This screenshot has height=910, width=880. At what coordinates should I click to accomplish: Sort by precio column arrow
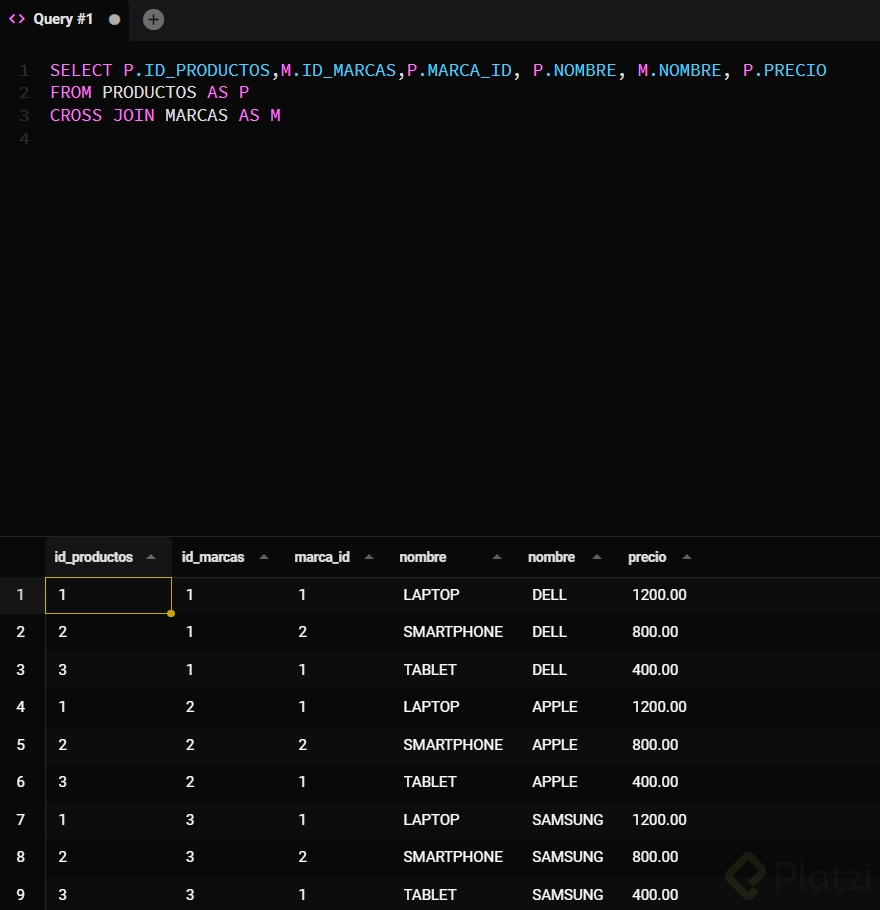click(687, 557)
